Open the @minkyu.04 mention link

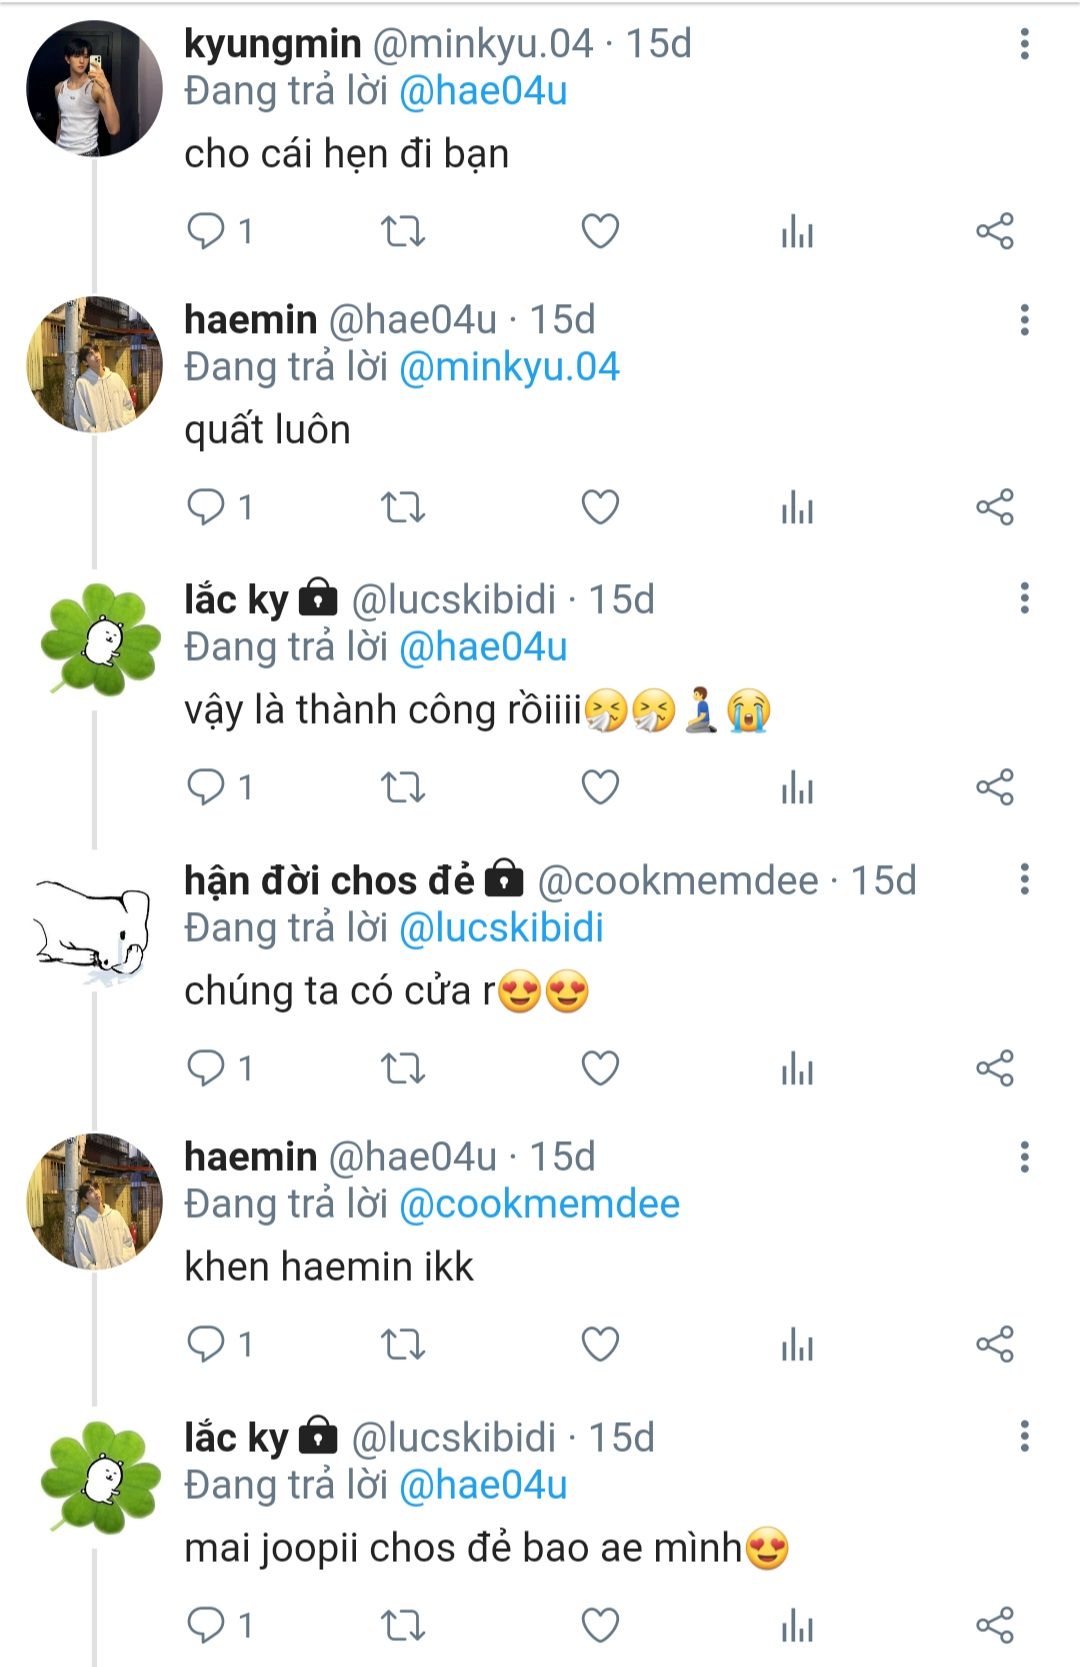(509, 367)
